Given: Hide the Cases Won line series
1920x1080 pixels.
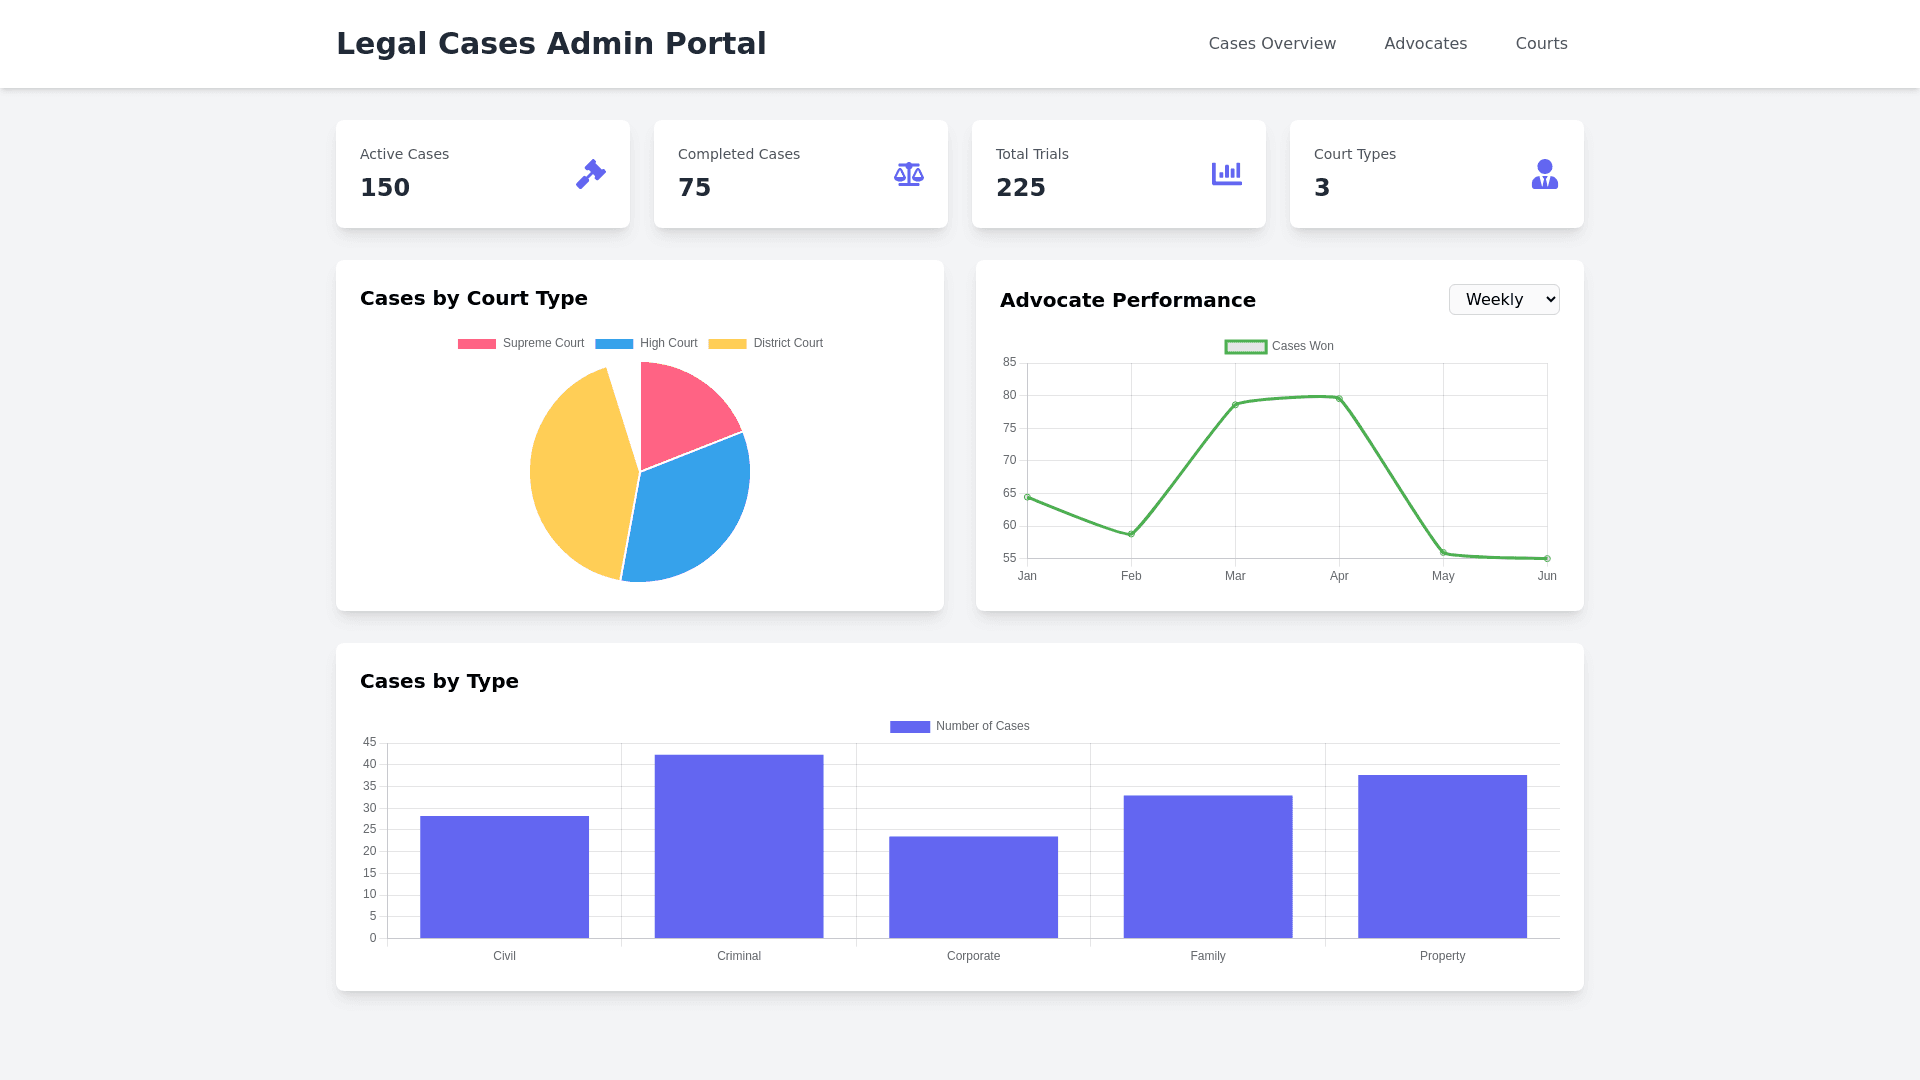Looking at the screenshot, I should 1279,346.
